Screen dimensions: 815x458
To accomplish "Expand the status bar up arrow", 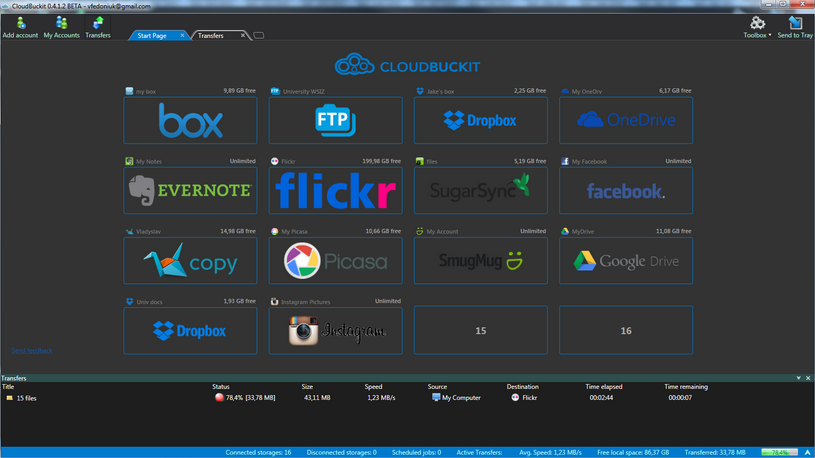I will [807, 453].
